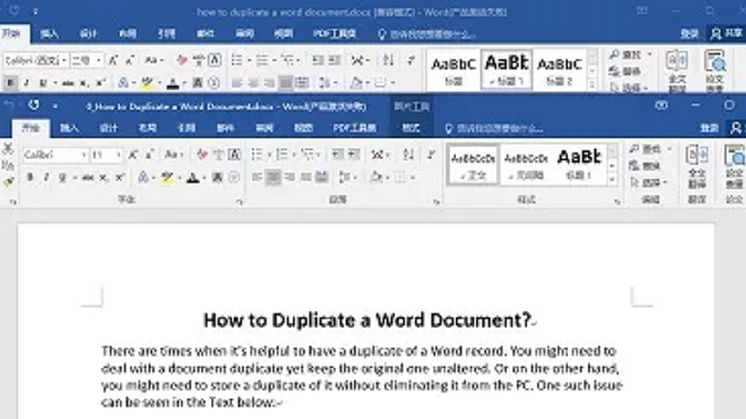
Task: Click Share (共享) in back window
Action: point(726,34)
